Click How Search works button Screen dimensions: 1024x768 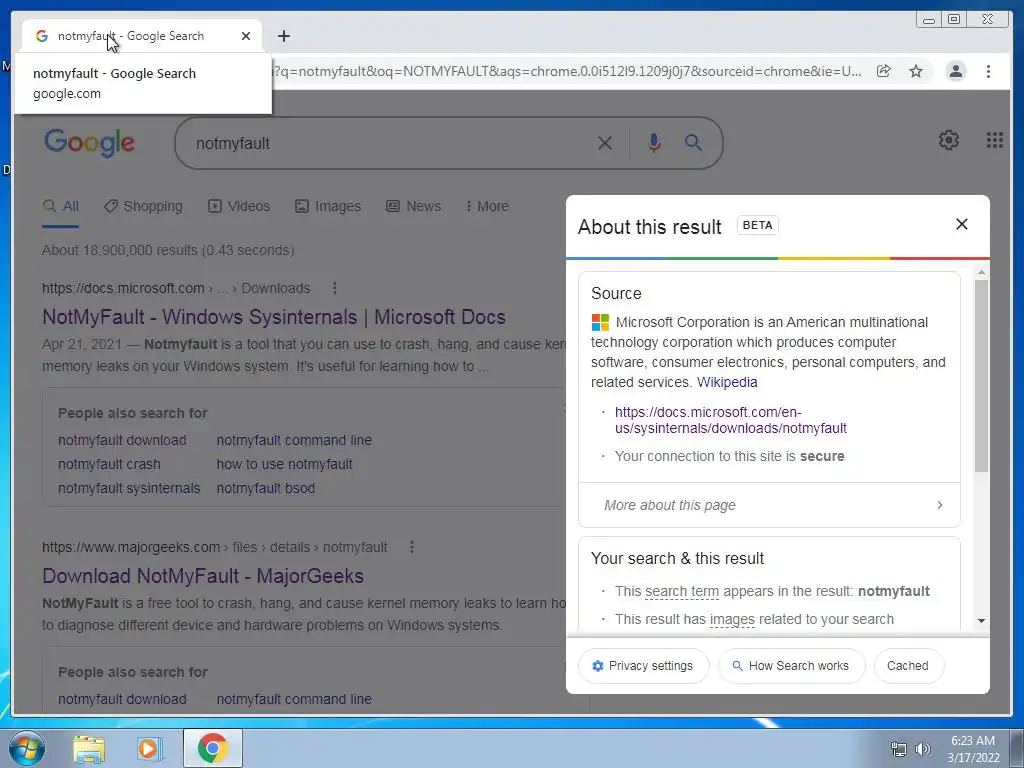click(x=792, y=665)
